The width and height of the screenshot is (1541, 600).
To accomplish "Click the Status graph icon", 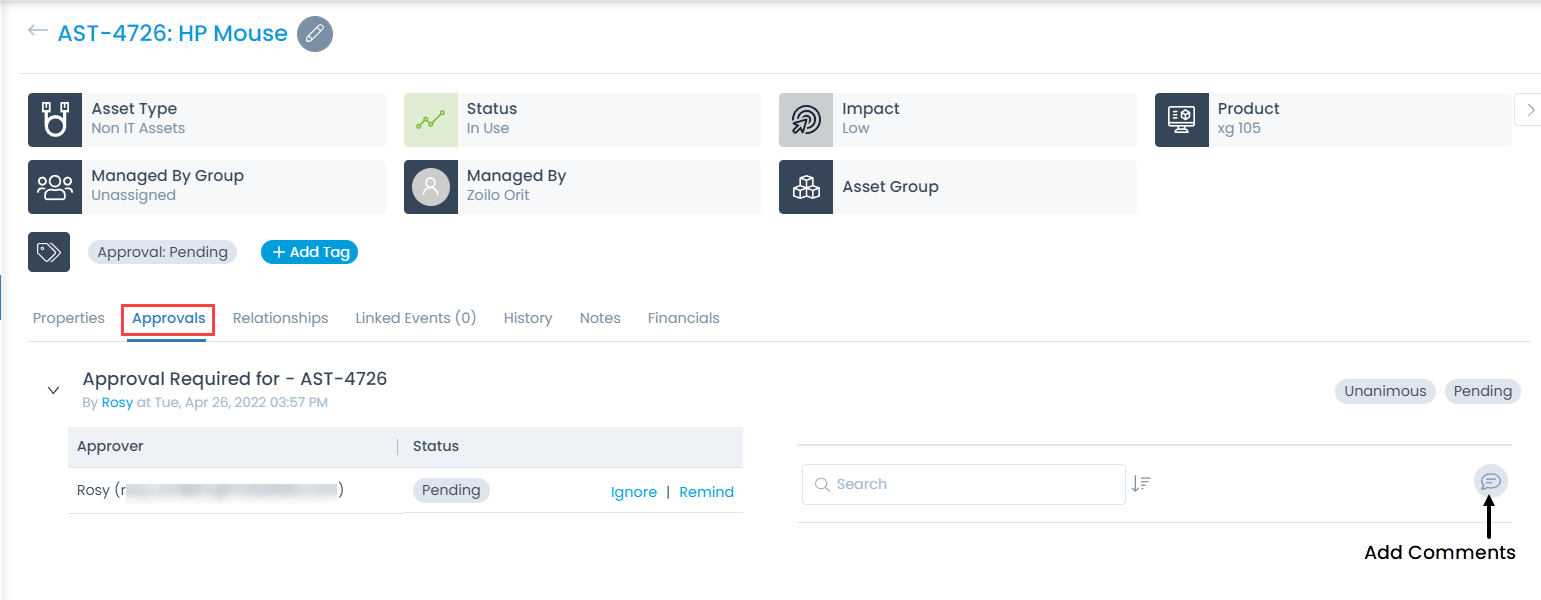I will [430, 120].
